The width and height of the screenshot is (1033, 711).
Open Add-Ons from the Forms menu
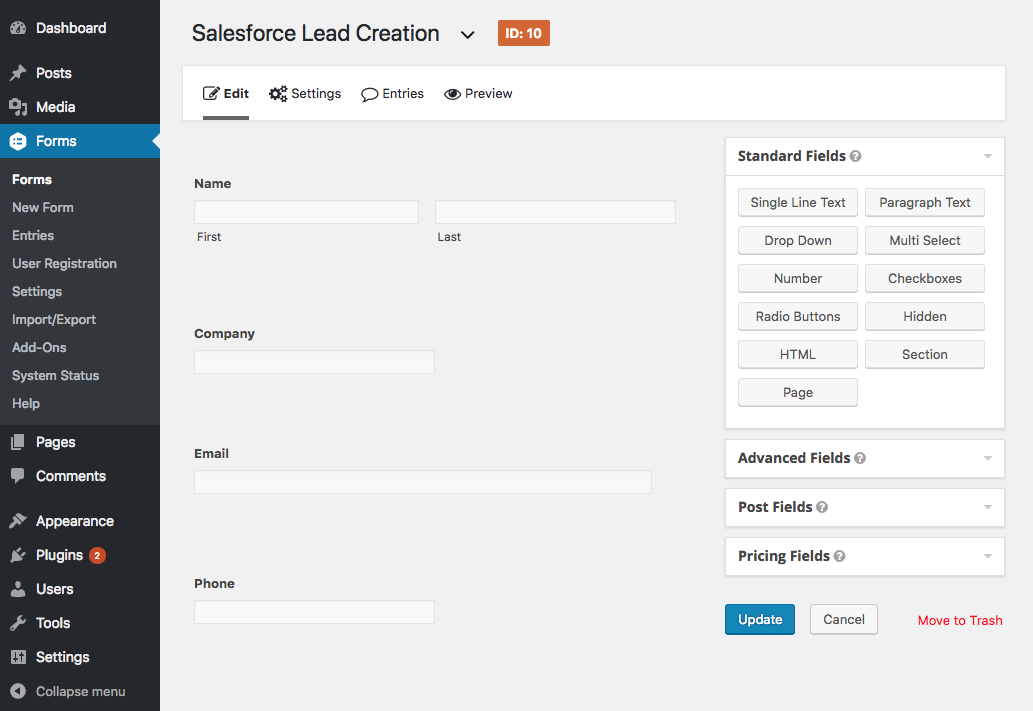pos(38,347)
